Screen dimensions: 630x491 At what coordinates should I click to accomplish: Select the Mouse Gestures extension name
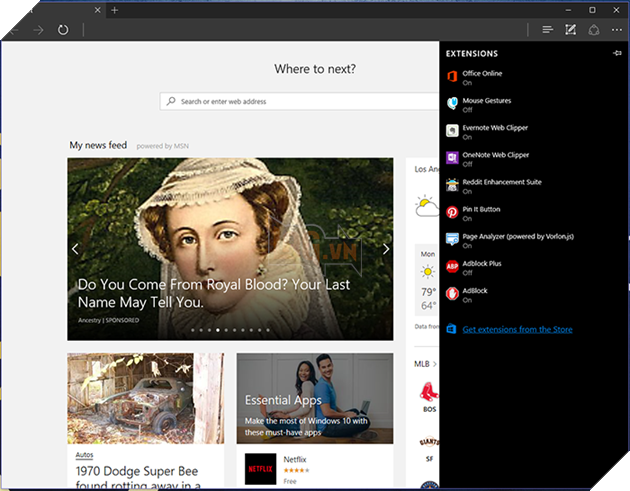(487, 100)
